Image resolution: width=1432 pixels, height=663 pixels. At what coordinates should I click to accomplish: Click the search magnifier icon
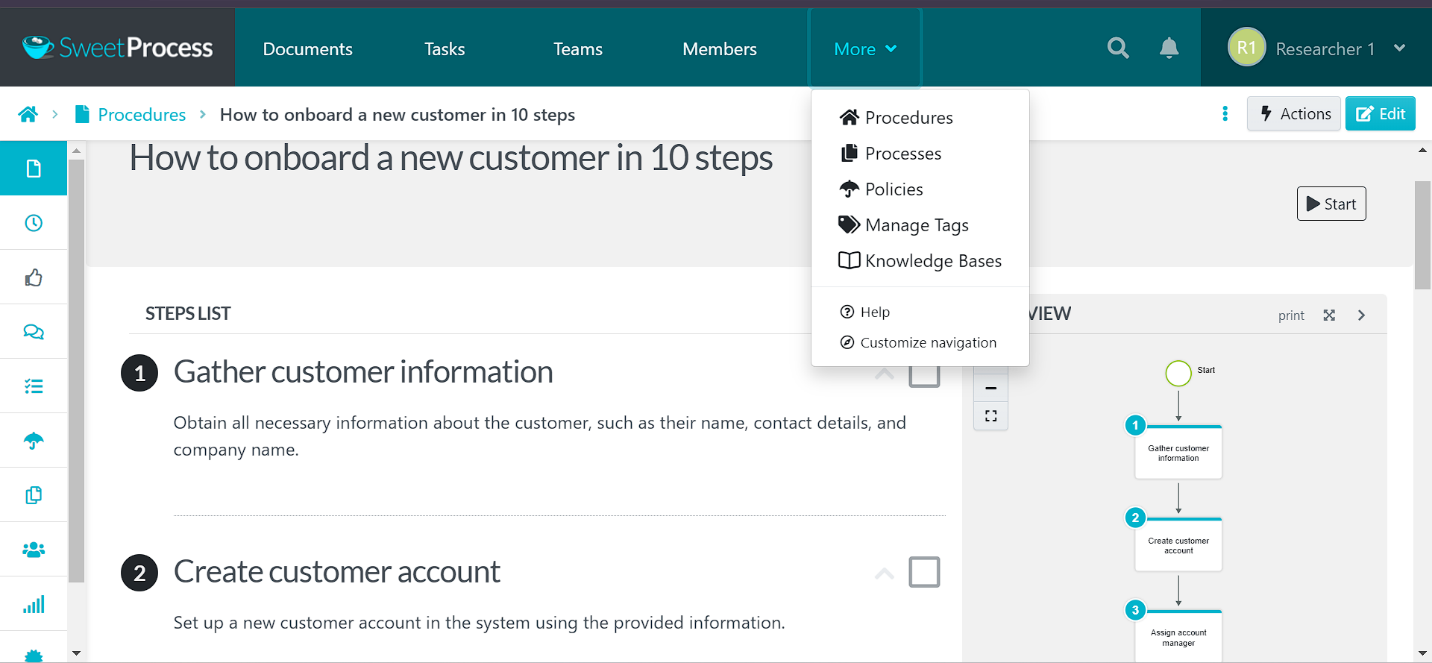pyautogui.click(x=1118, y=48)
